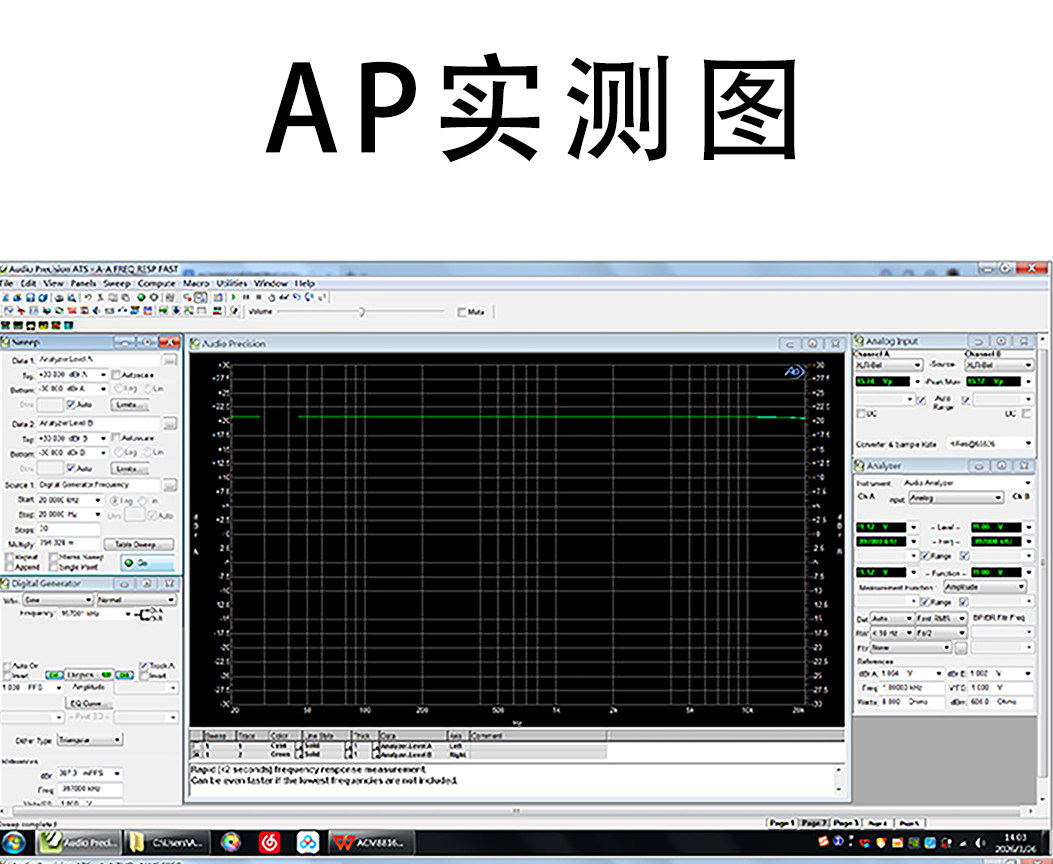This screenshot has width=1053, height=864.
Task: Click the browse button beside Data 1 field
Action: click(170, 361)
